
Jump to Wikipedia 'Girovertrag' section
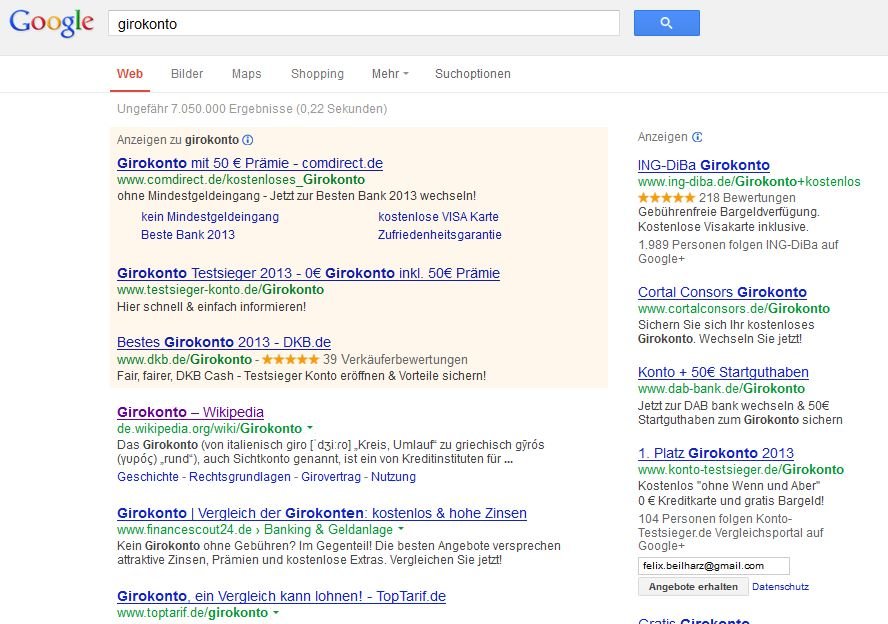click(x=331, y=477)
